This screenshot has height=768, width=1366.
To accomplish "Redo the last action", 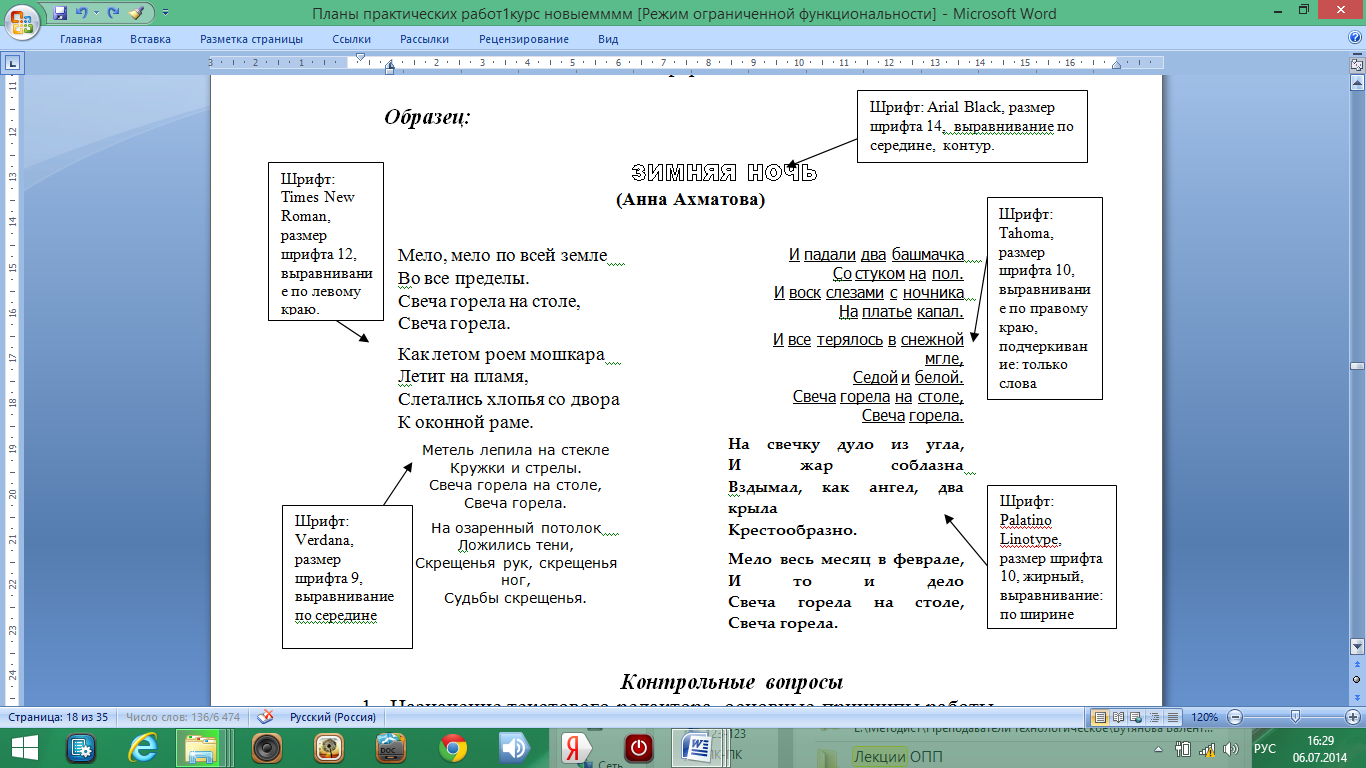I will click(113, 13).
